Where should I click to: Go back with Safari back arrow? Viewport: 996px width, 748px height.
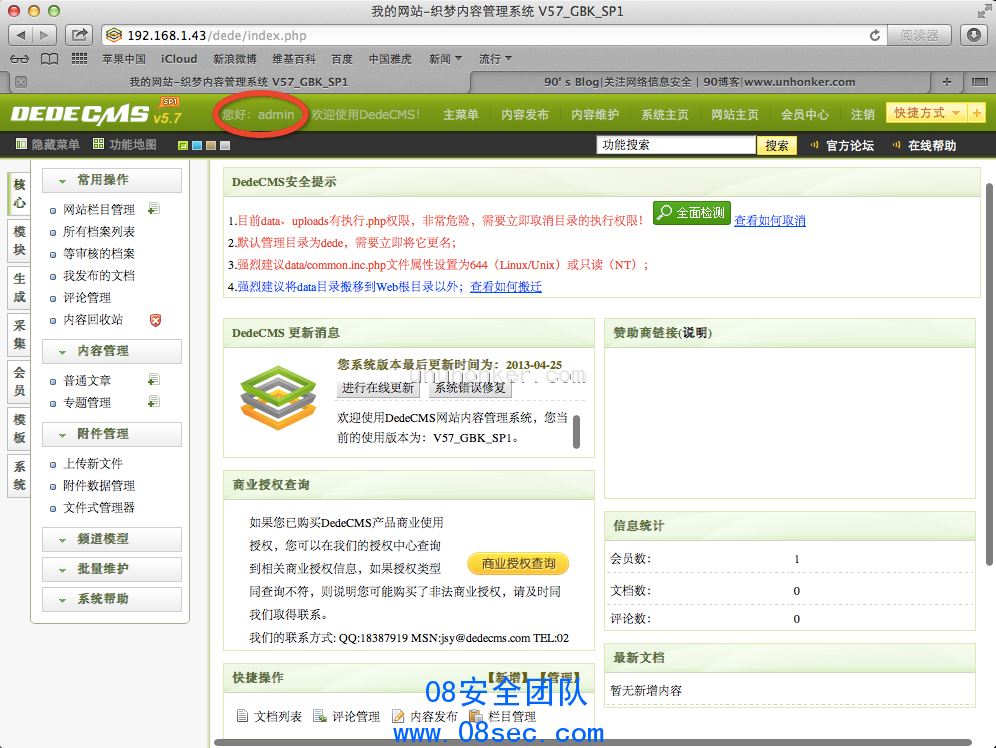[20, 35]
